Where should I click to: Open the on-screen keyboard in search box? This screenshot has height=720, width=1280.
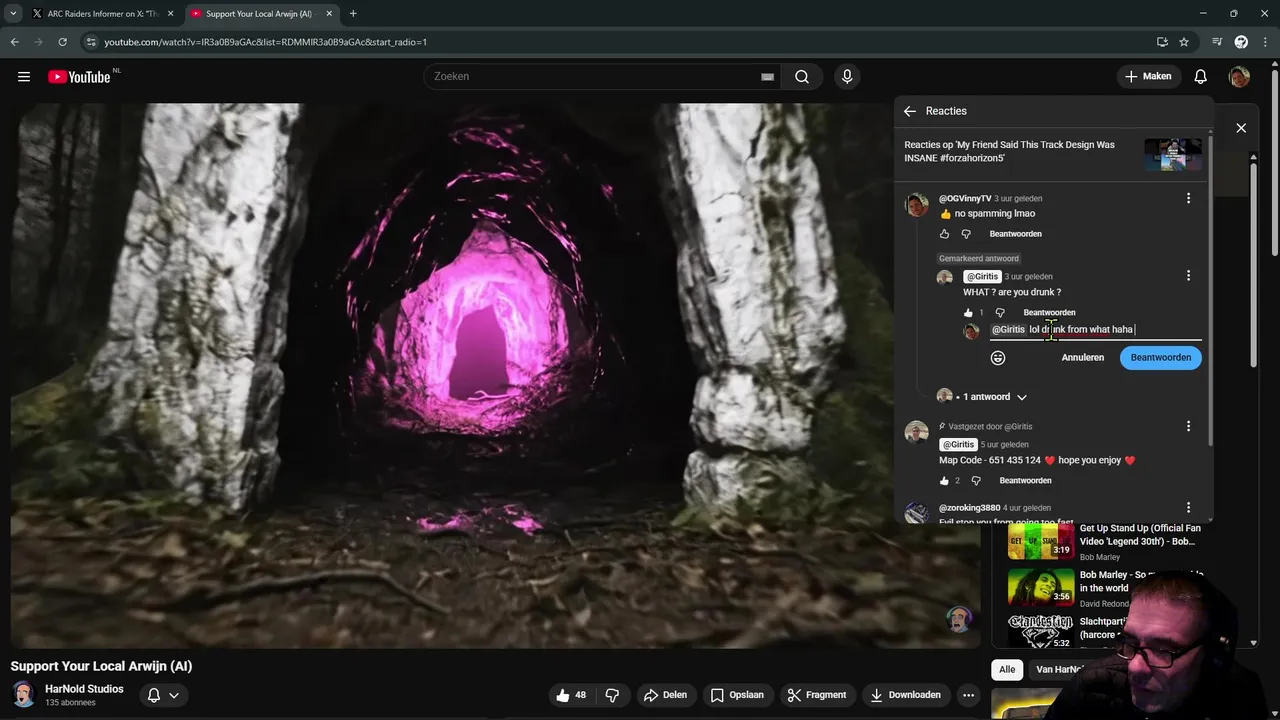pyautogui.click(x=767, y=77)
